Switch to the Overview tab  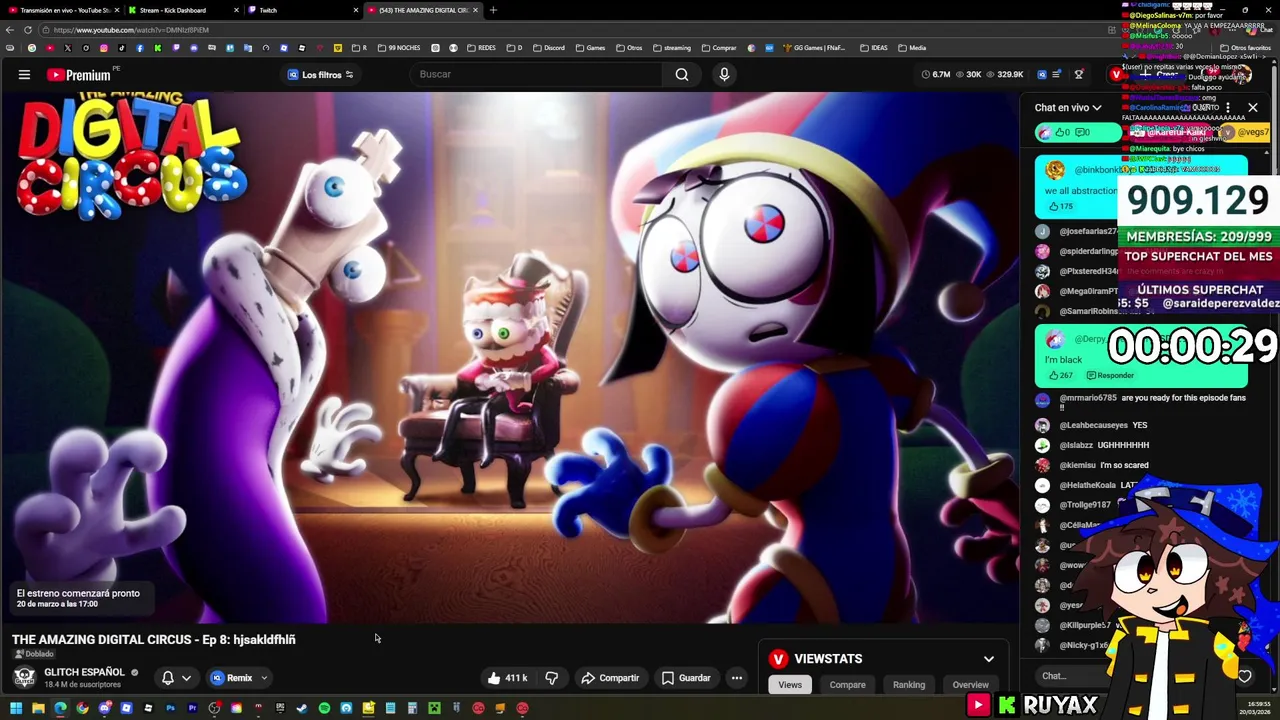coord(970,685)
